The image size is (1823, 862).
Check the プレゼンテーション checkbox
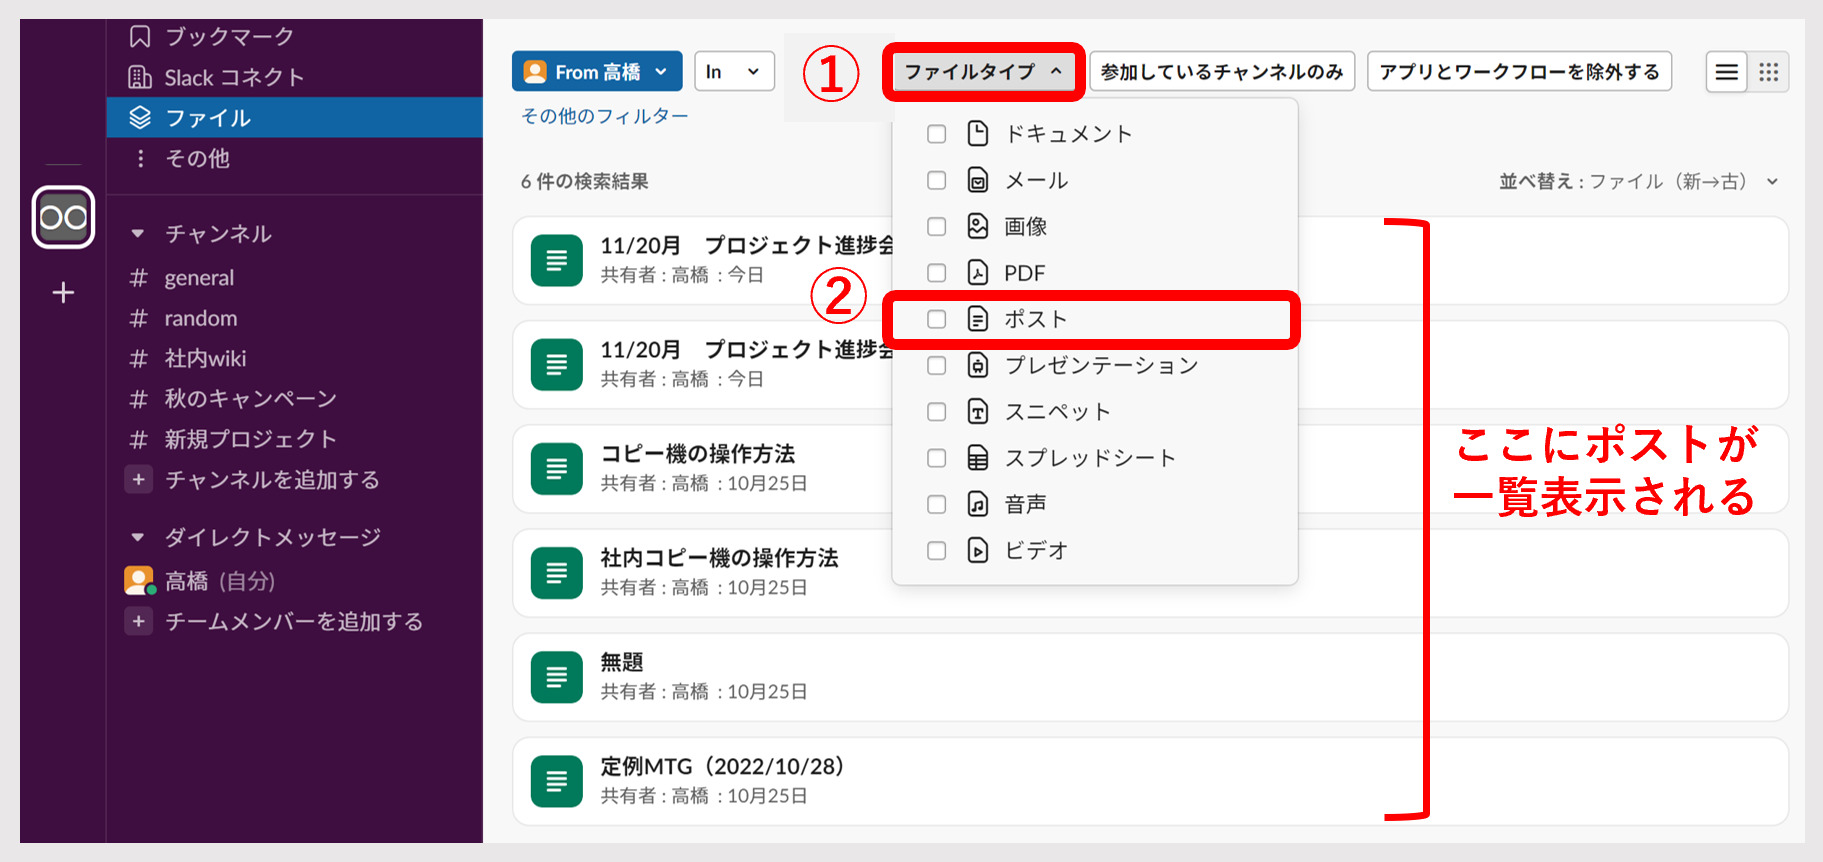[x=936, y=365]
